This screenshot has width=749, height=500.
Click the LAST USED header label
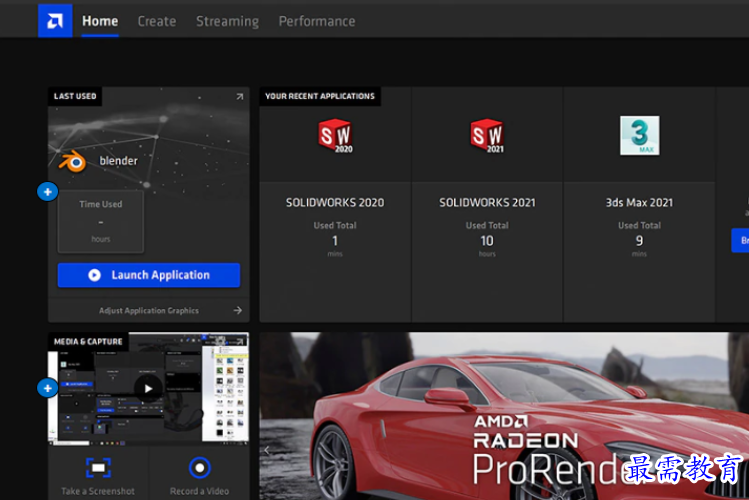tap(75, 96)
